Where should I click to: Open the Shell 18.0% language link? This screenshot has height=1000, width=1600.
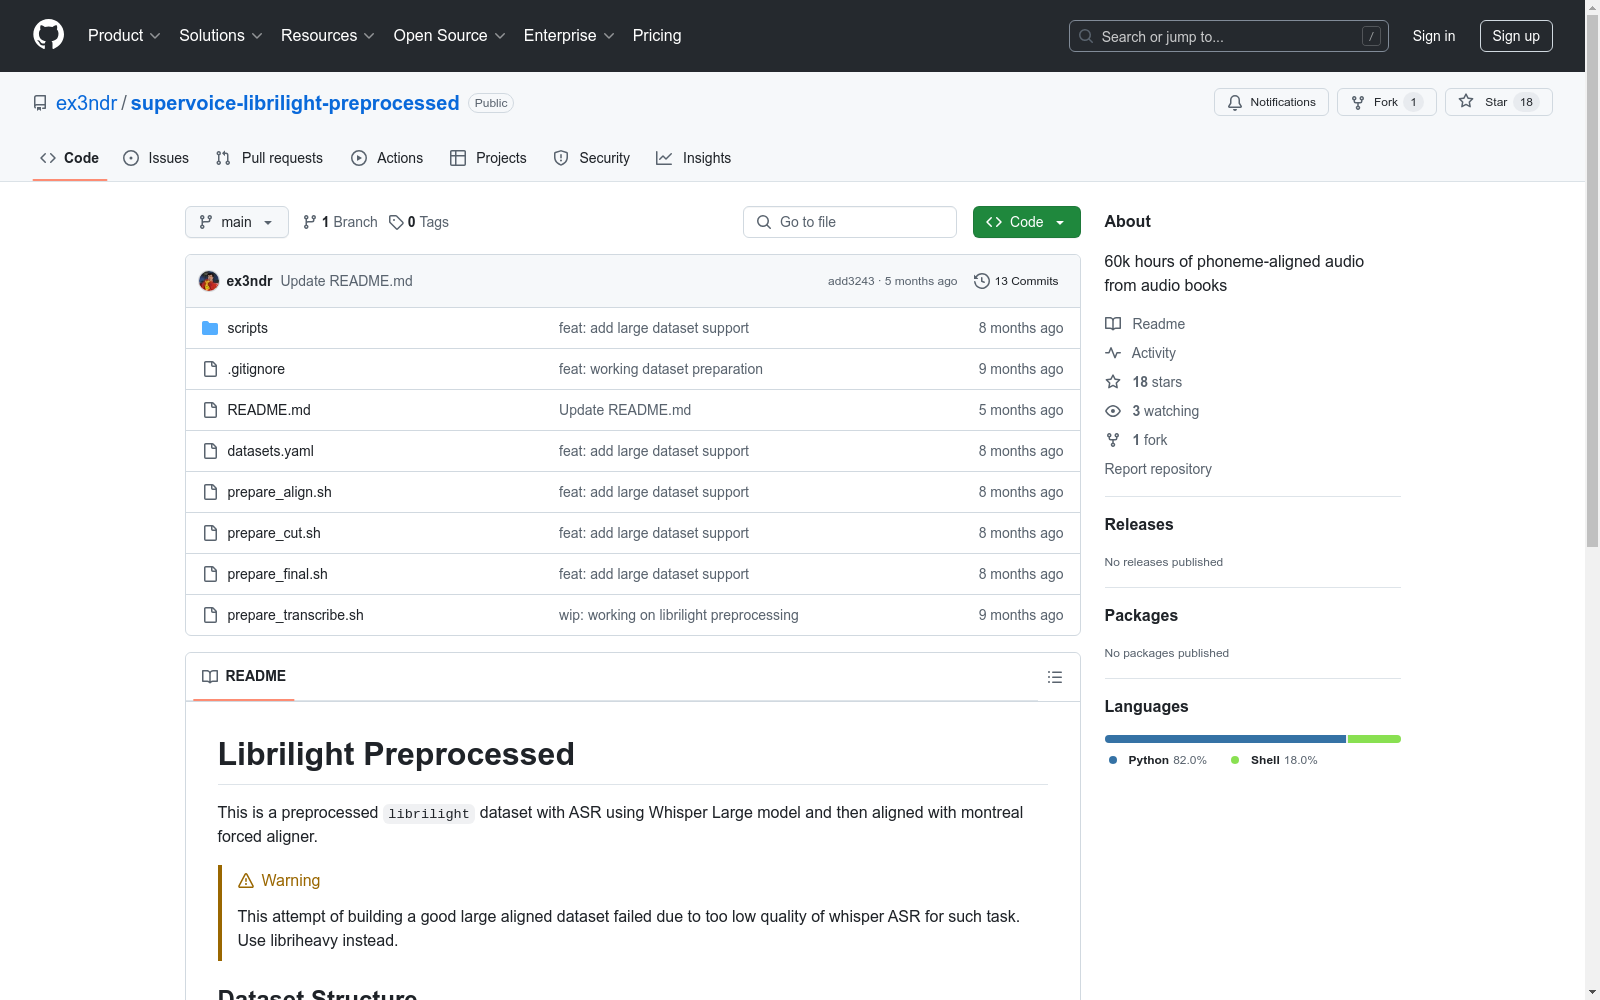(x=1274, y=760)
